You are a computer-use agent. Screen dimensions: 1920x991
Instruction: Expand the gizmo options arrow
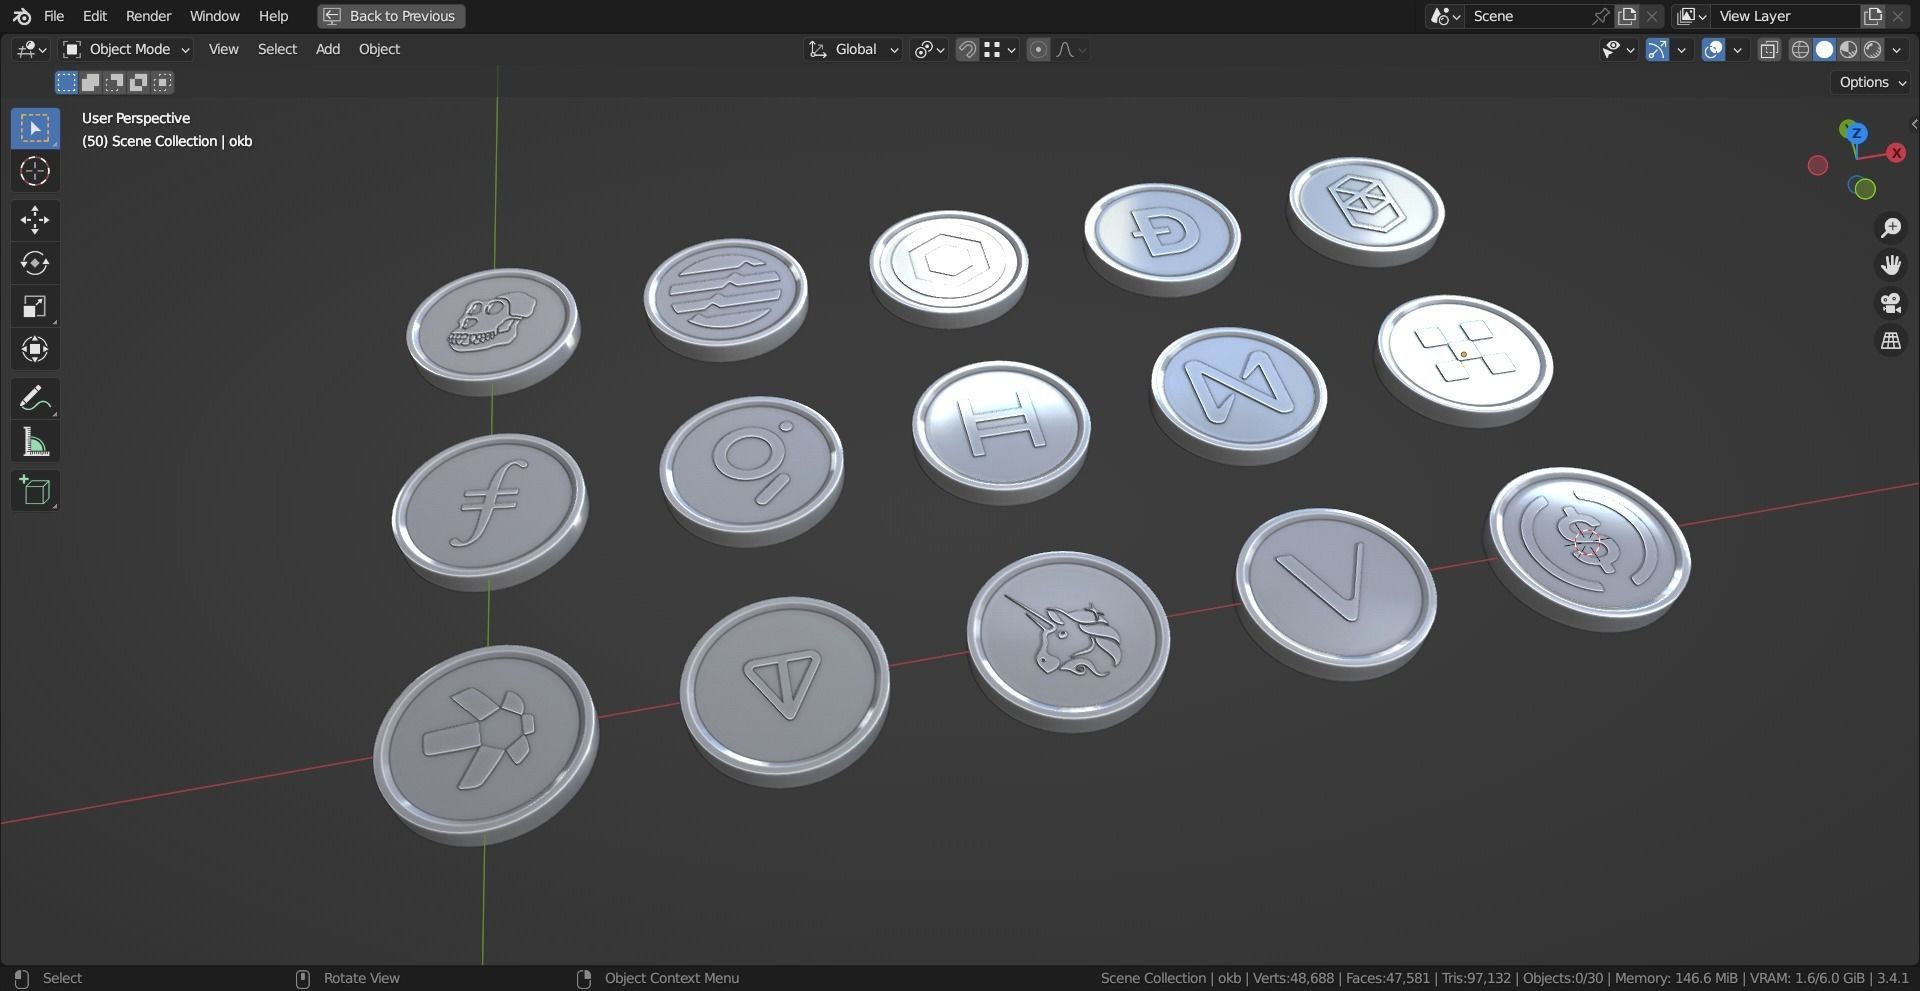(1681, 49)
